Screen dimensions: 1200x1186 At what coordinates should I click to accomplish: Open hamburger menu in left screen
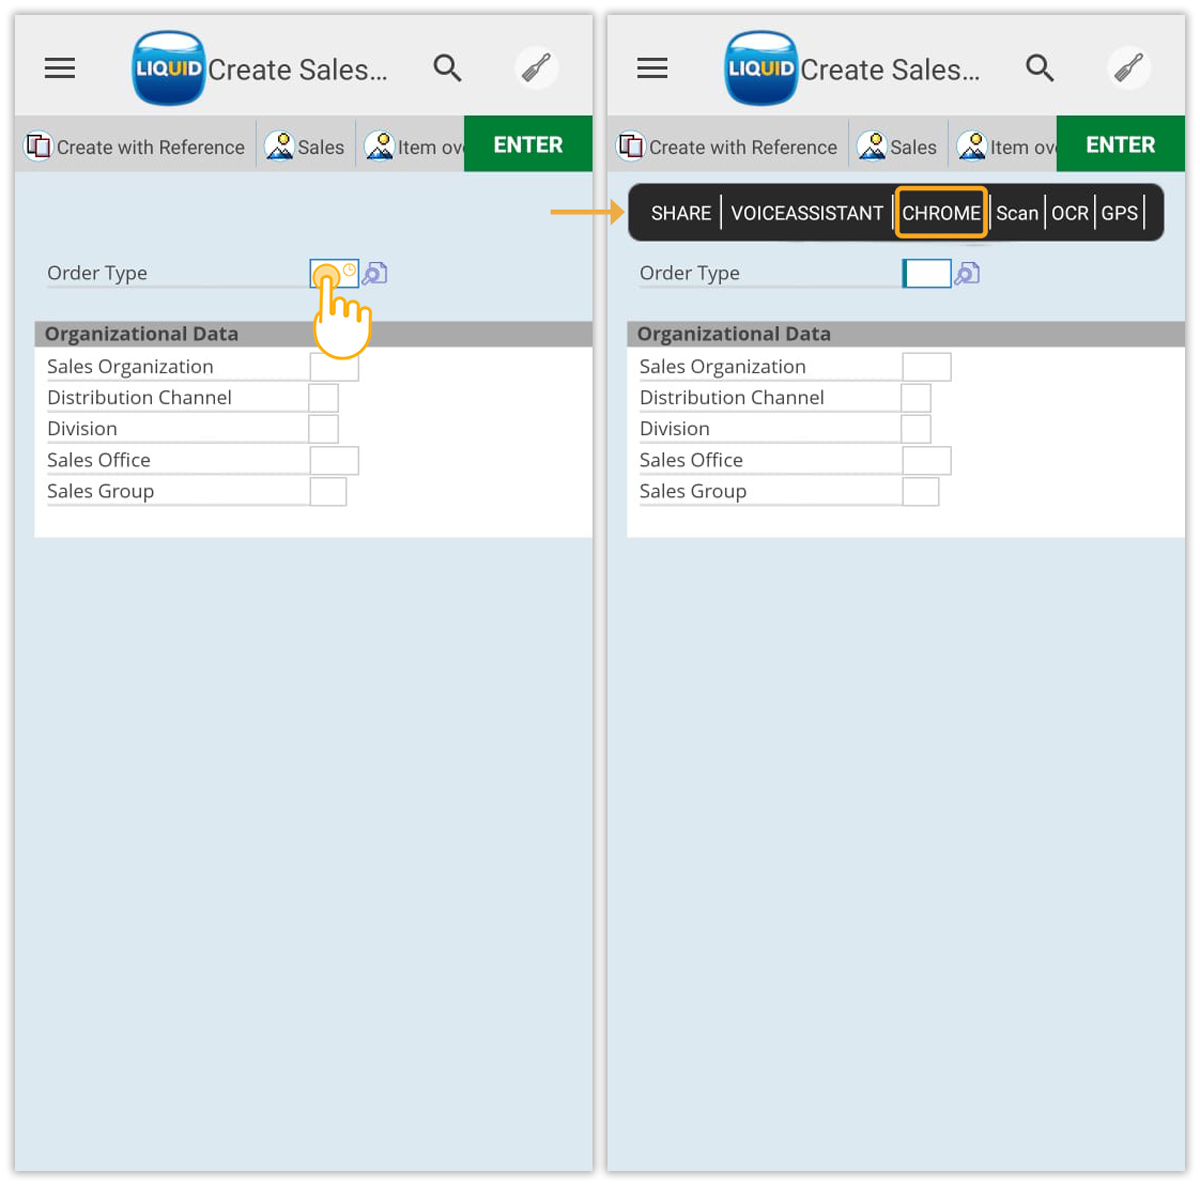(x=60, y=68)
